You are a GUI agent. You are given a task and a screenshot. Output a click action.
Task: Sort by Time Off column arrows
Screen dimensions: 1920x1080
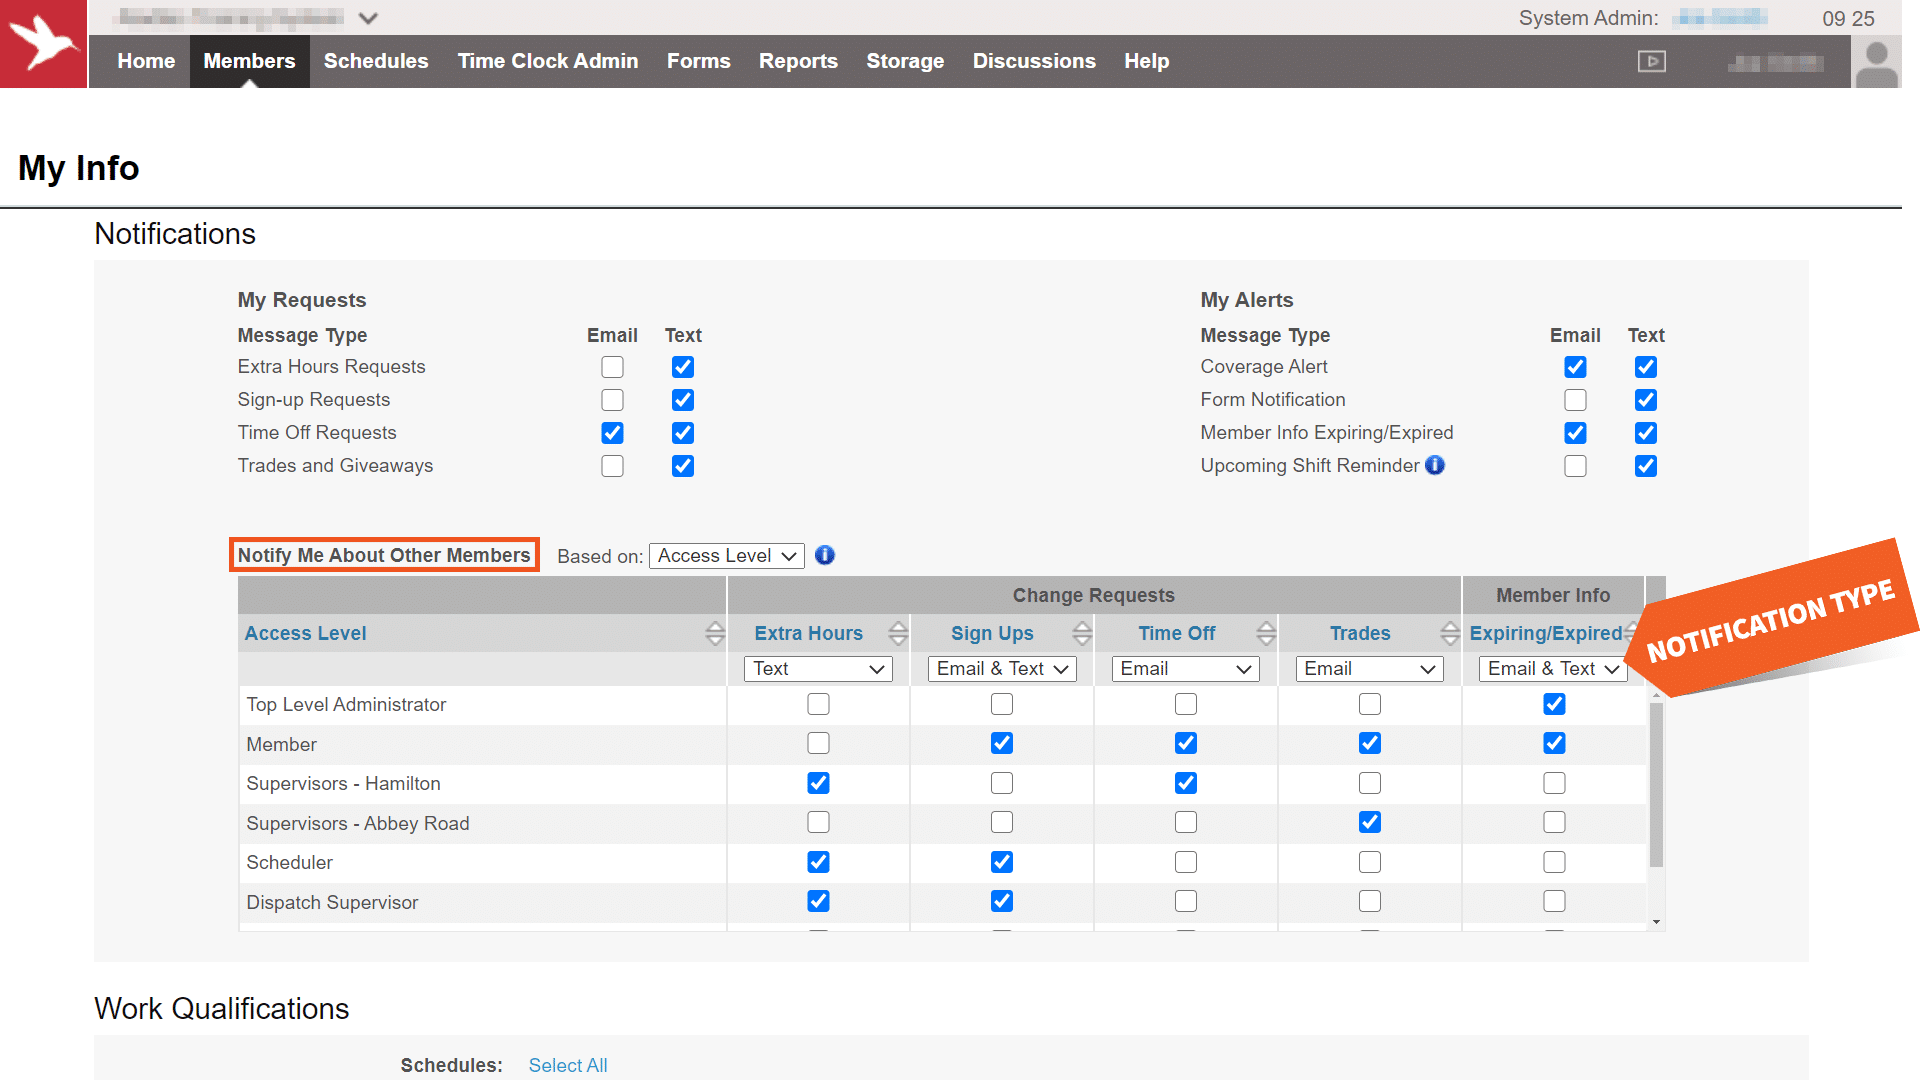click(x=1265, y=633)
